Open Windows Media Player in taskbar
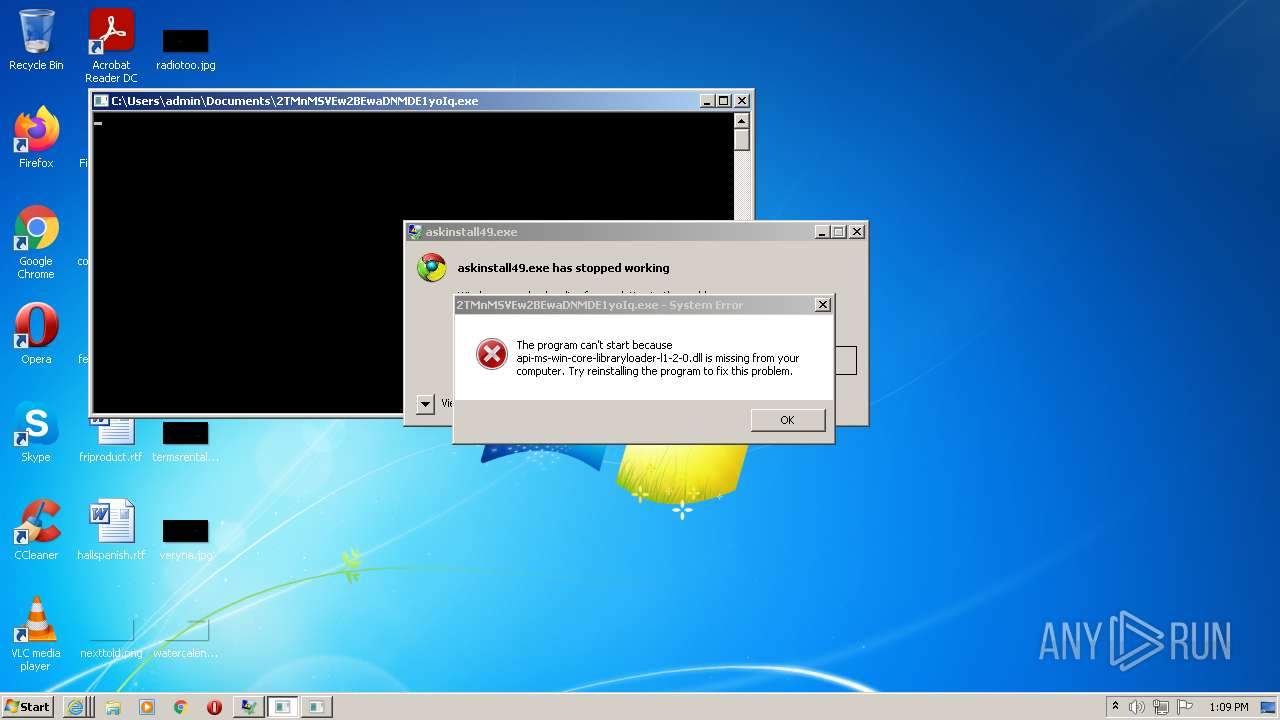This screenshot has width=1280, height=720. 147,707
